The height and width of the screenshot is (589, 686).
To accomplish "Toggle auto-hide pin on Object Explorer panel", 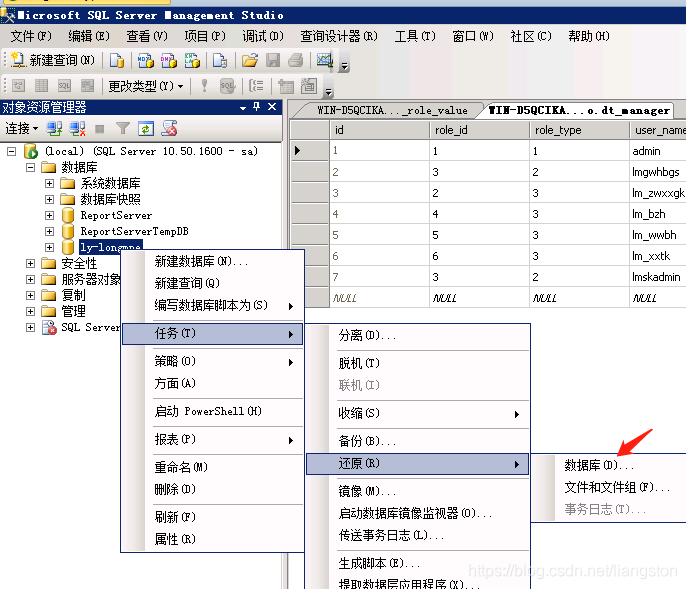I will (x=257, y=106).
